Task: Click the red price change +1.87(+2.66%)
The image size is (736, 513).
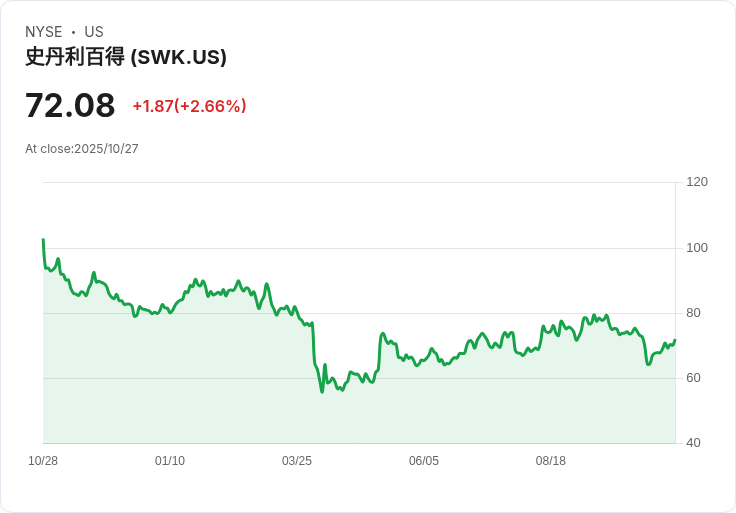Action: (189, 106)
